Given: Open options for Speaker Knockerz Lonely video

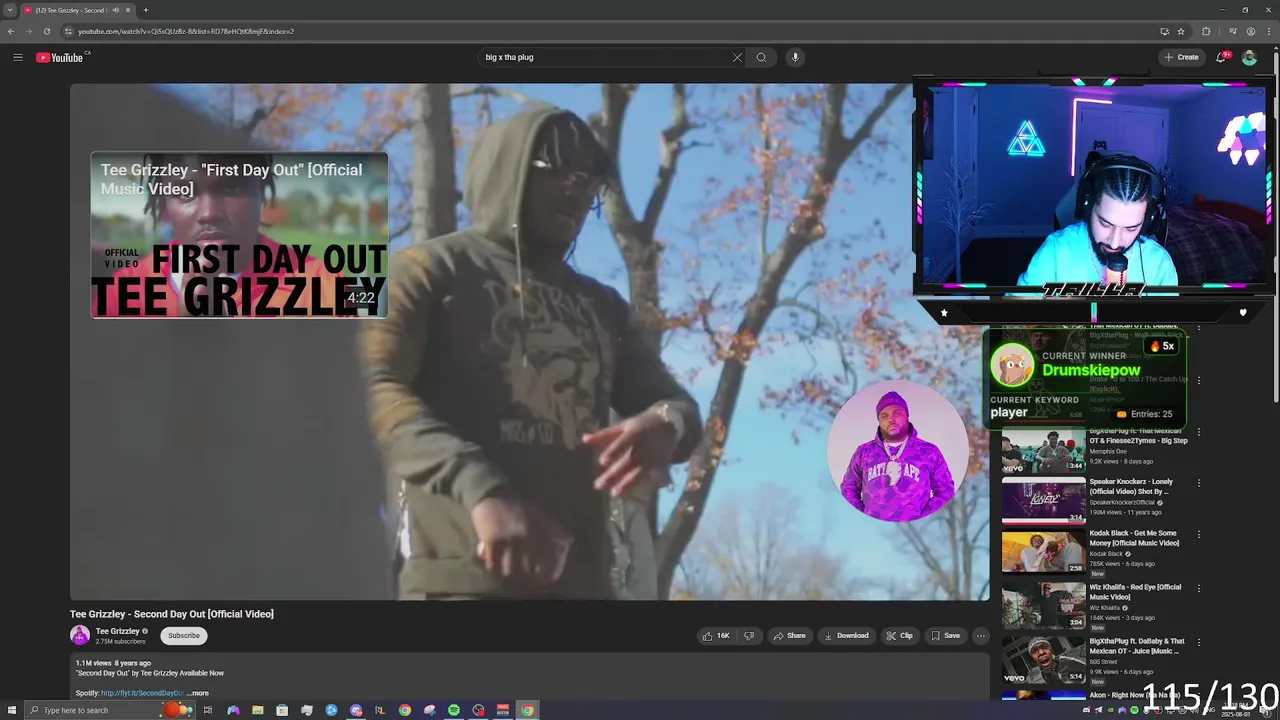Looking at the screenshot, I should coord(1199,483).
